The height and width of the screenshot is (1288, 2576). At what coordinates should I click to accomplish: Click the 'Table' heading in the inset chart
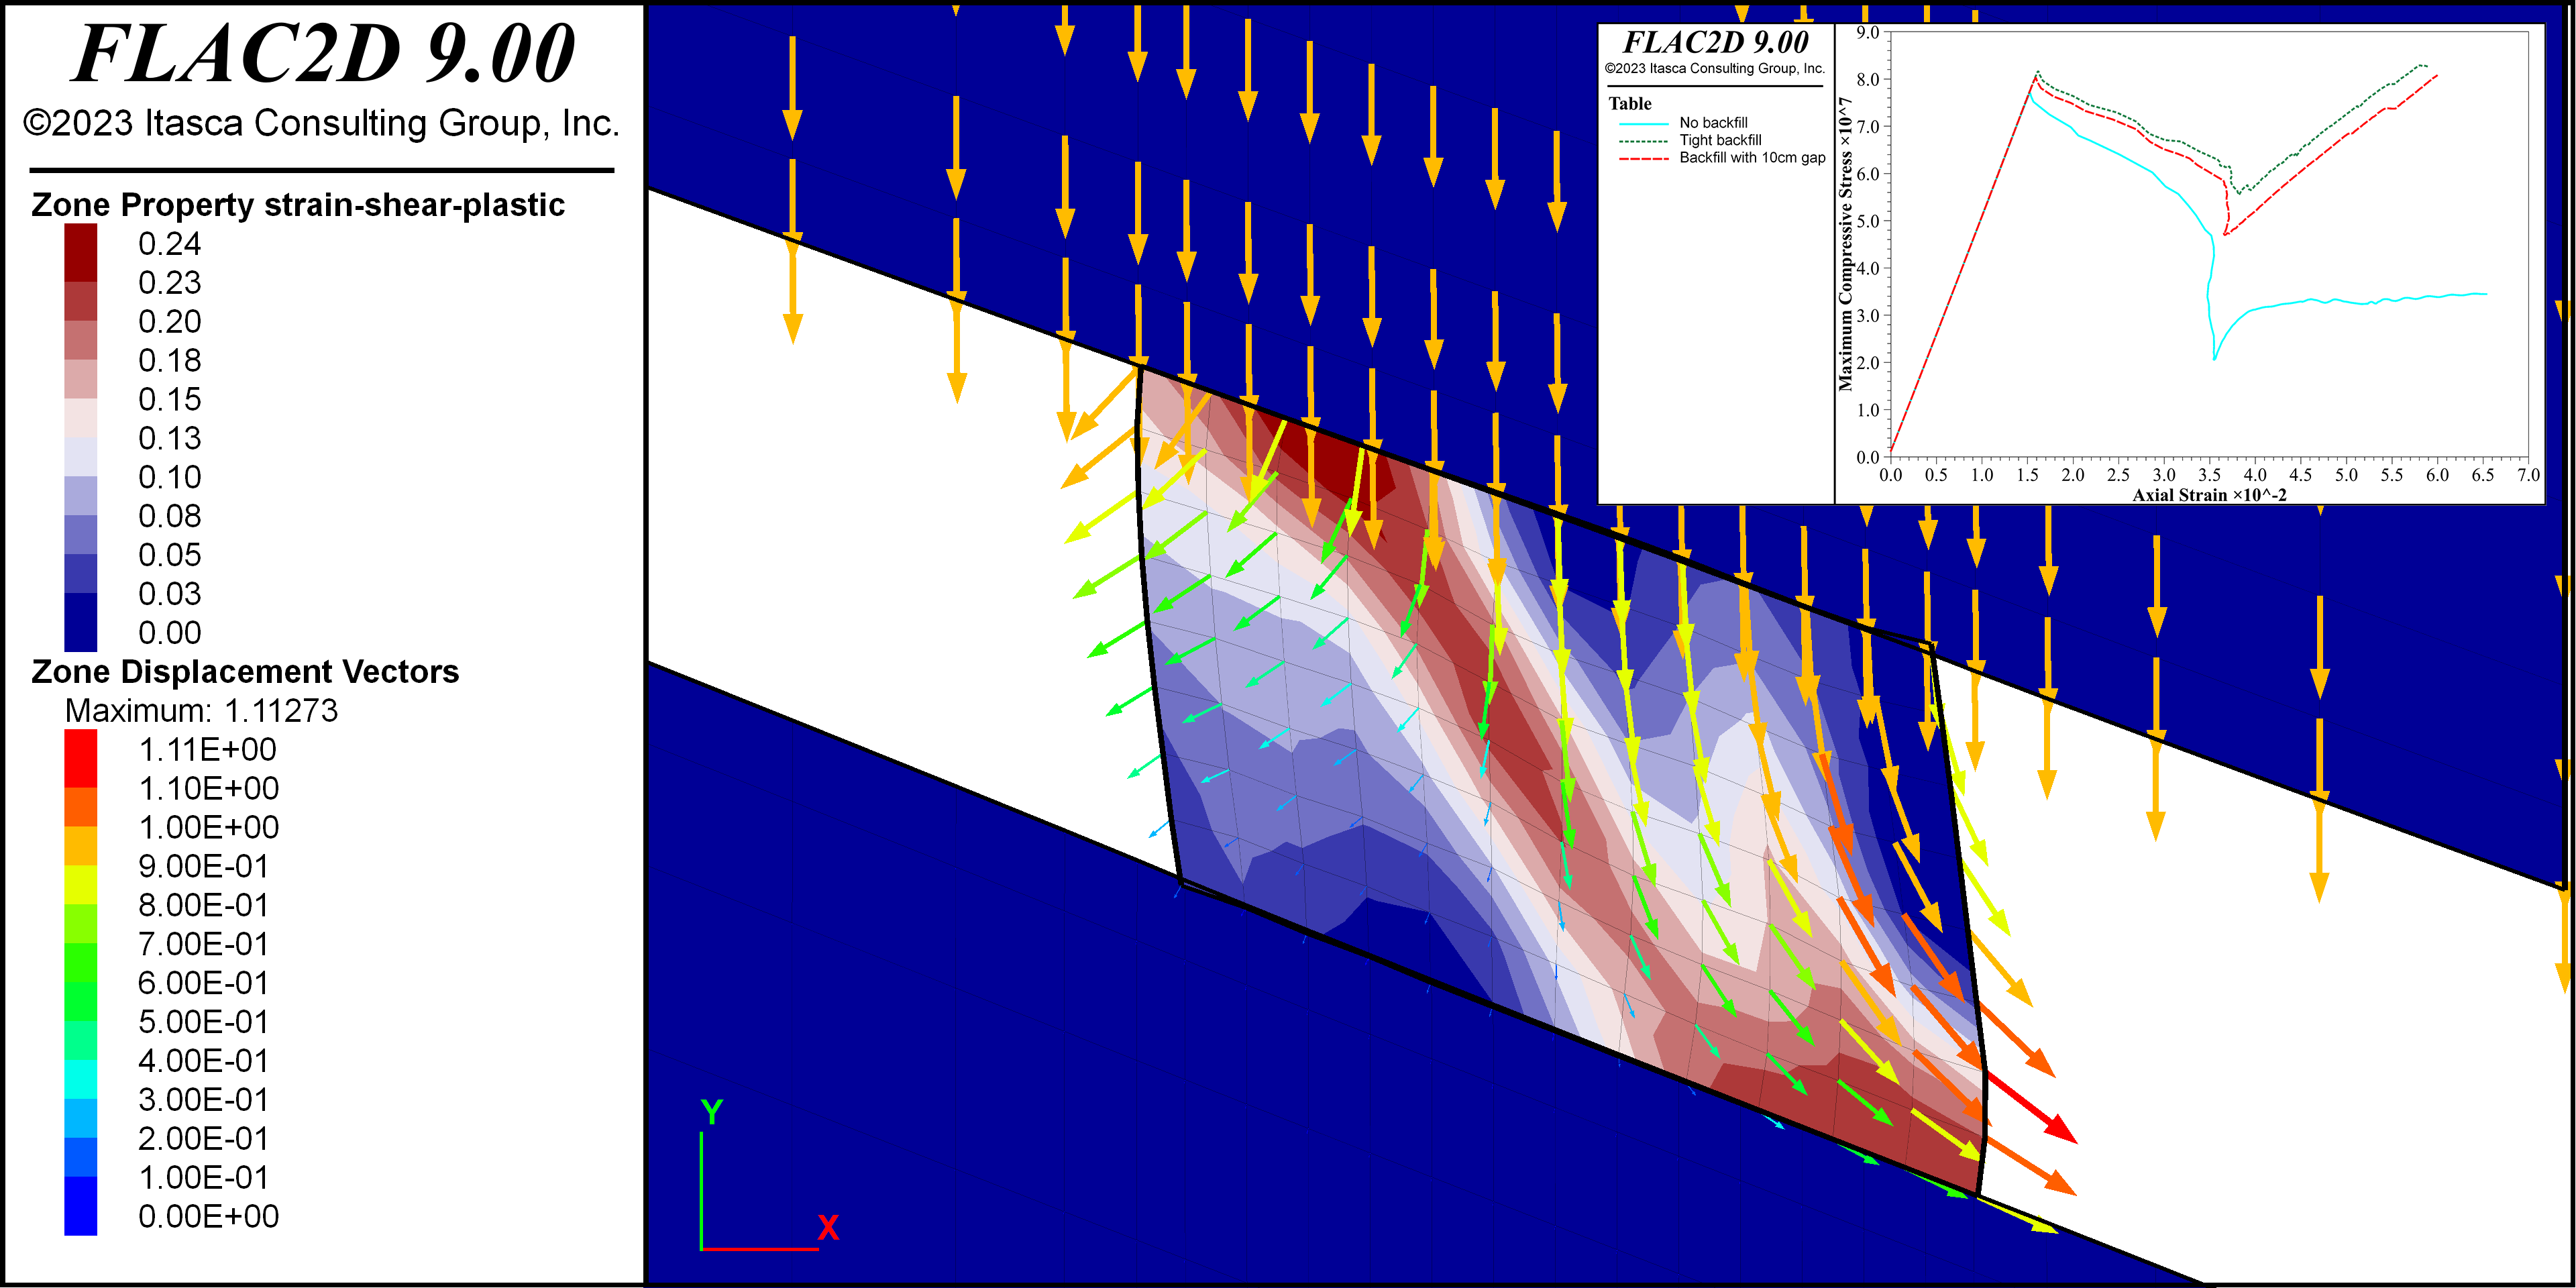(1630, 103)
